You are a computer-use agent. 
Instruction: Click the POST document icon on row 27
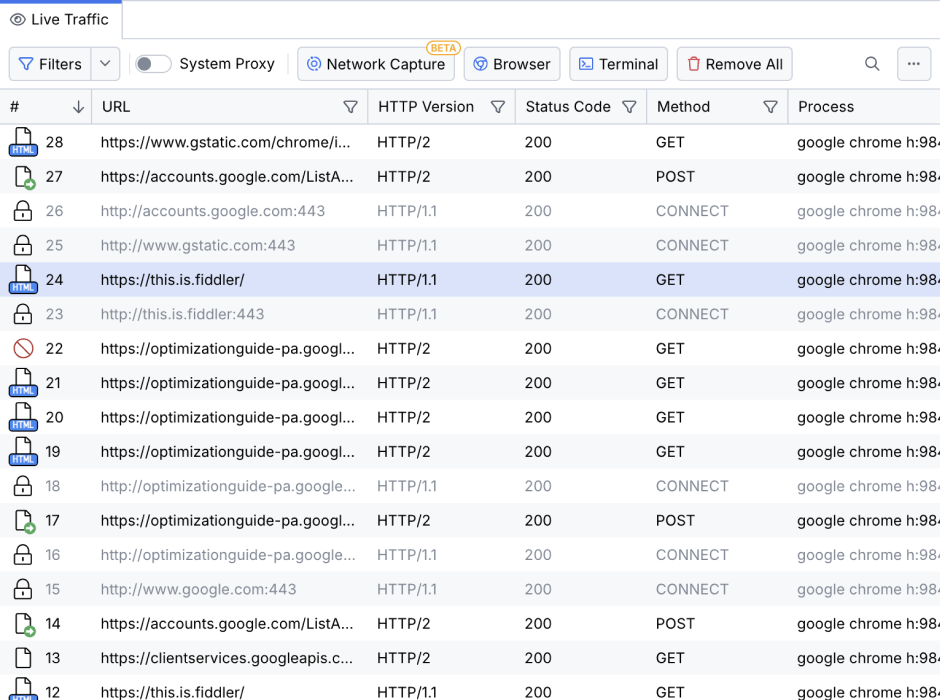23,177
